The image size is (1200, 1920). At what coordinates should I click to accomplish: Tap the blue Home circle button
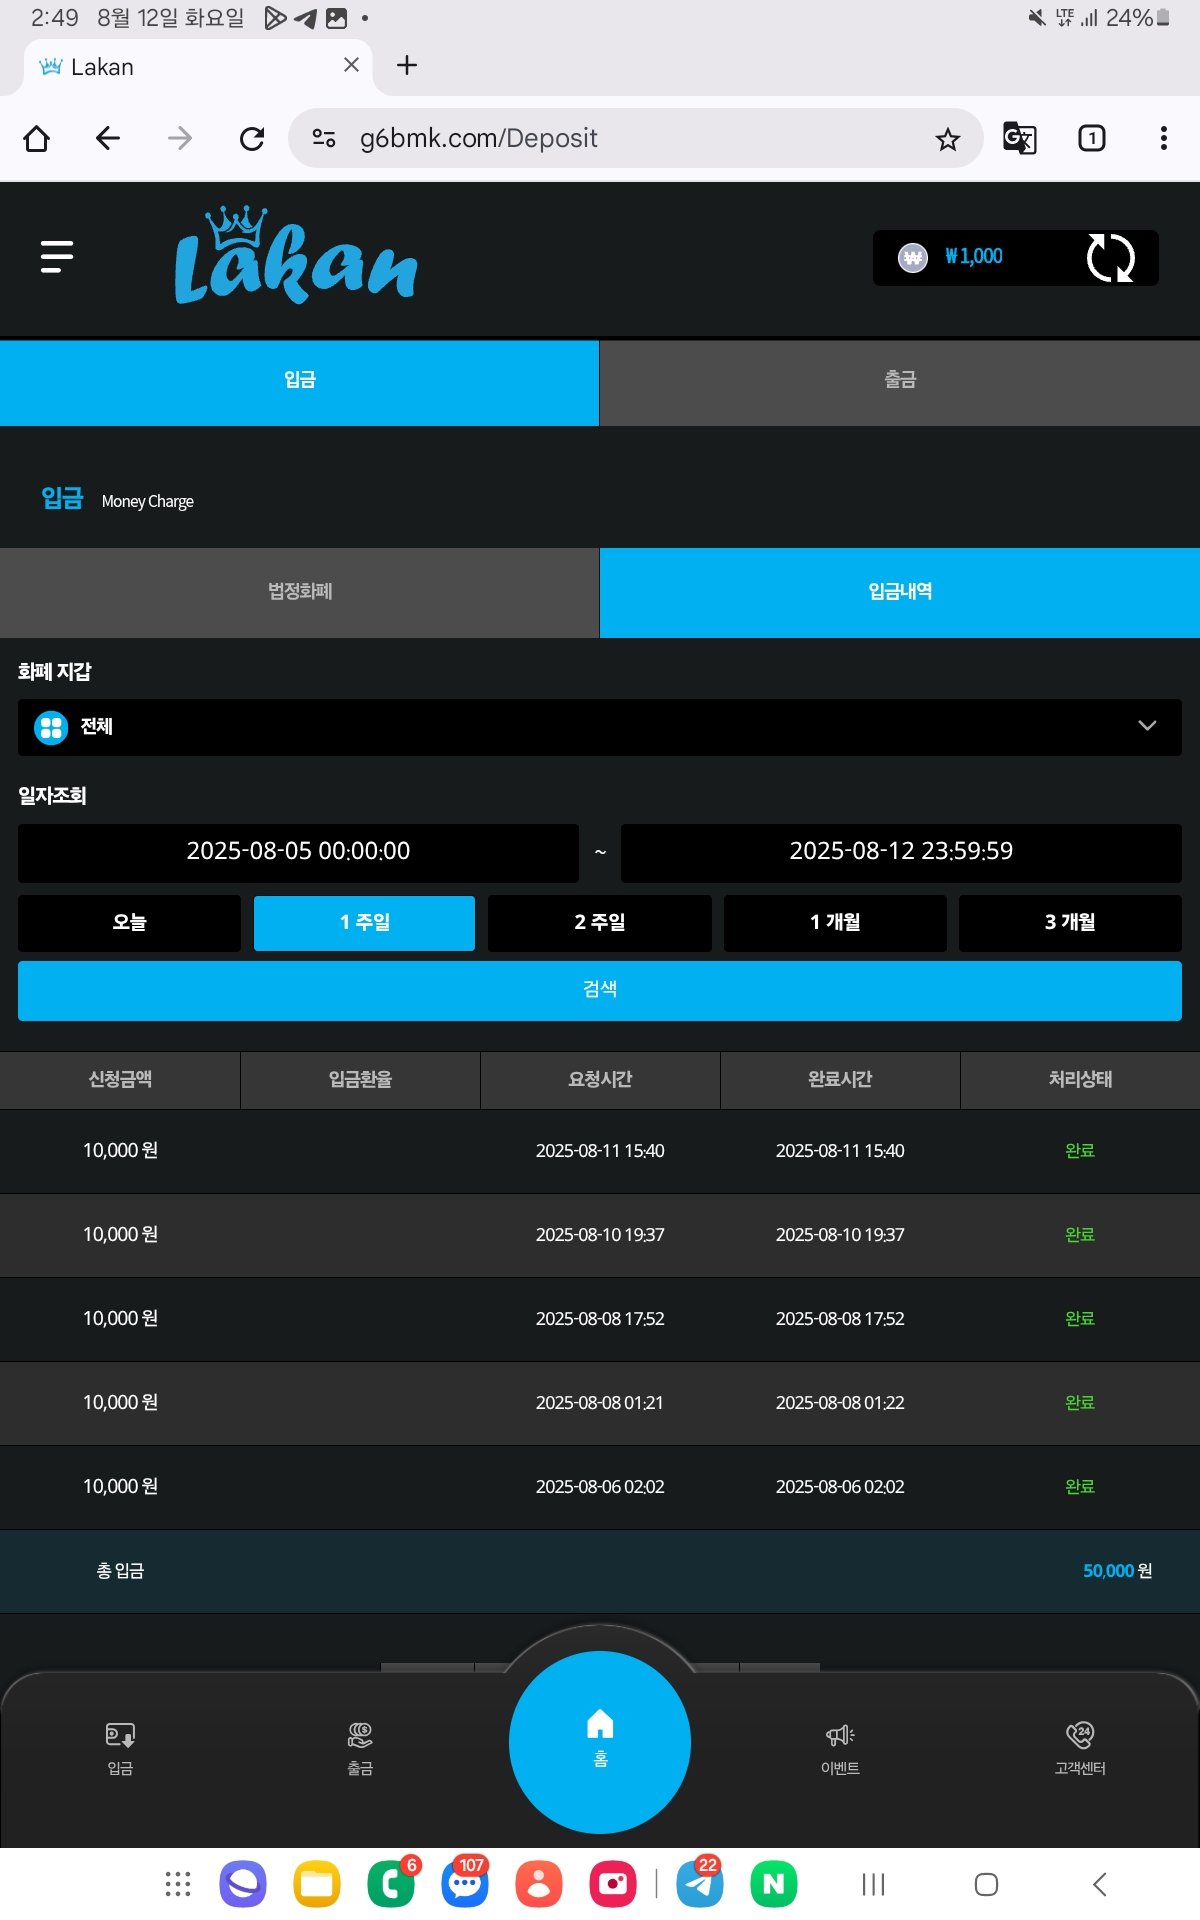(600, 1741)
